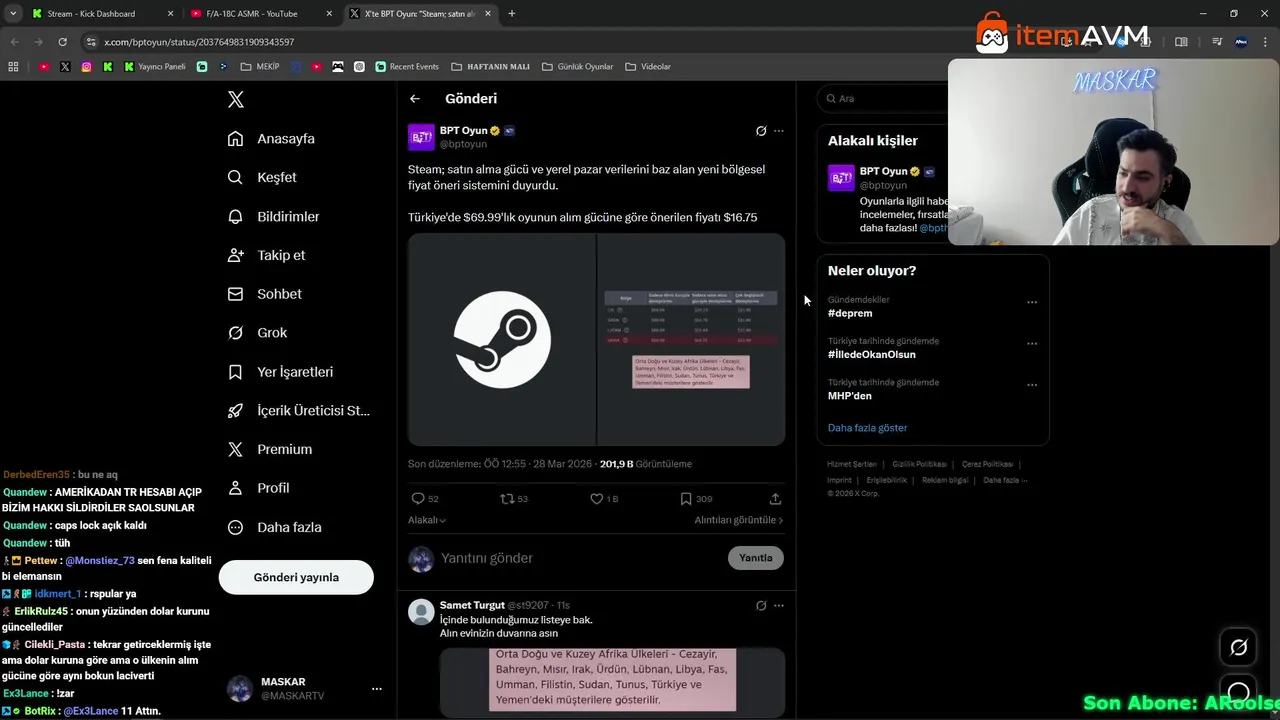Image resolution: width=1280 pixels, height=720 pixels.
Task: Open Recent Events bookmark
Action: tap(407, 67)
